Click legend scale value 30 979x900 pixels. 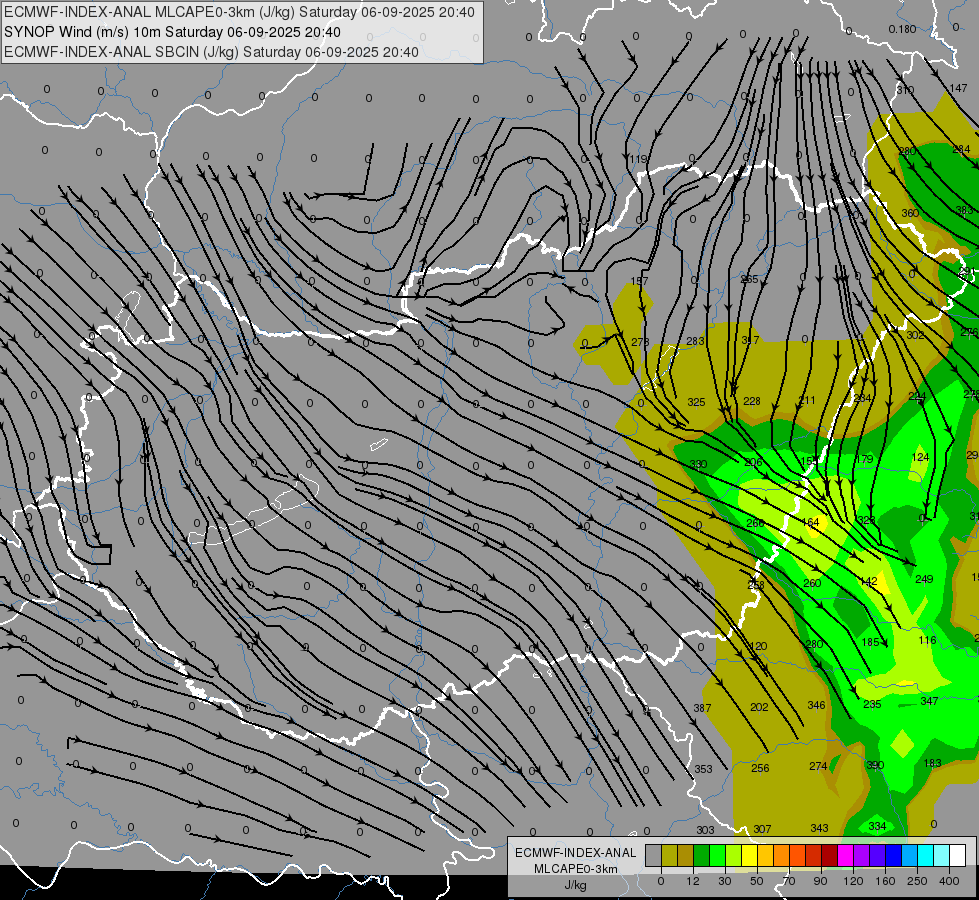pyautogui.click(x=725, y=881)
